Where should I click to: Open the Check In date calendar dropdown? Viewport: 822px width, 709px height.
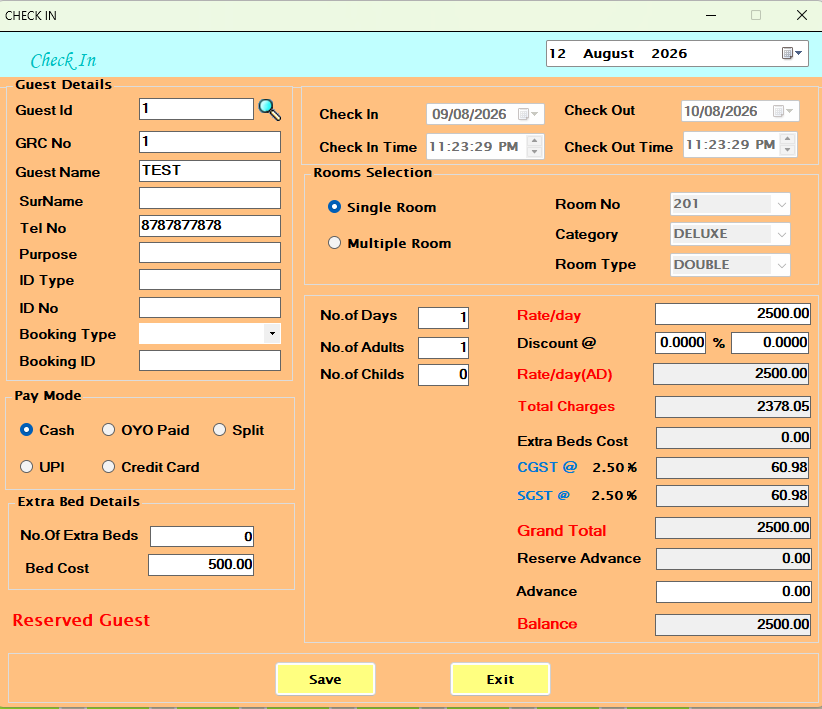coord(528,114)
